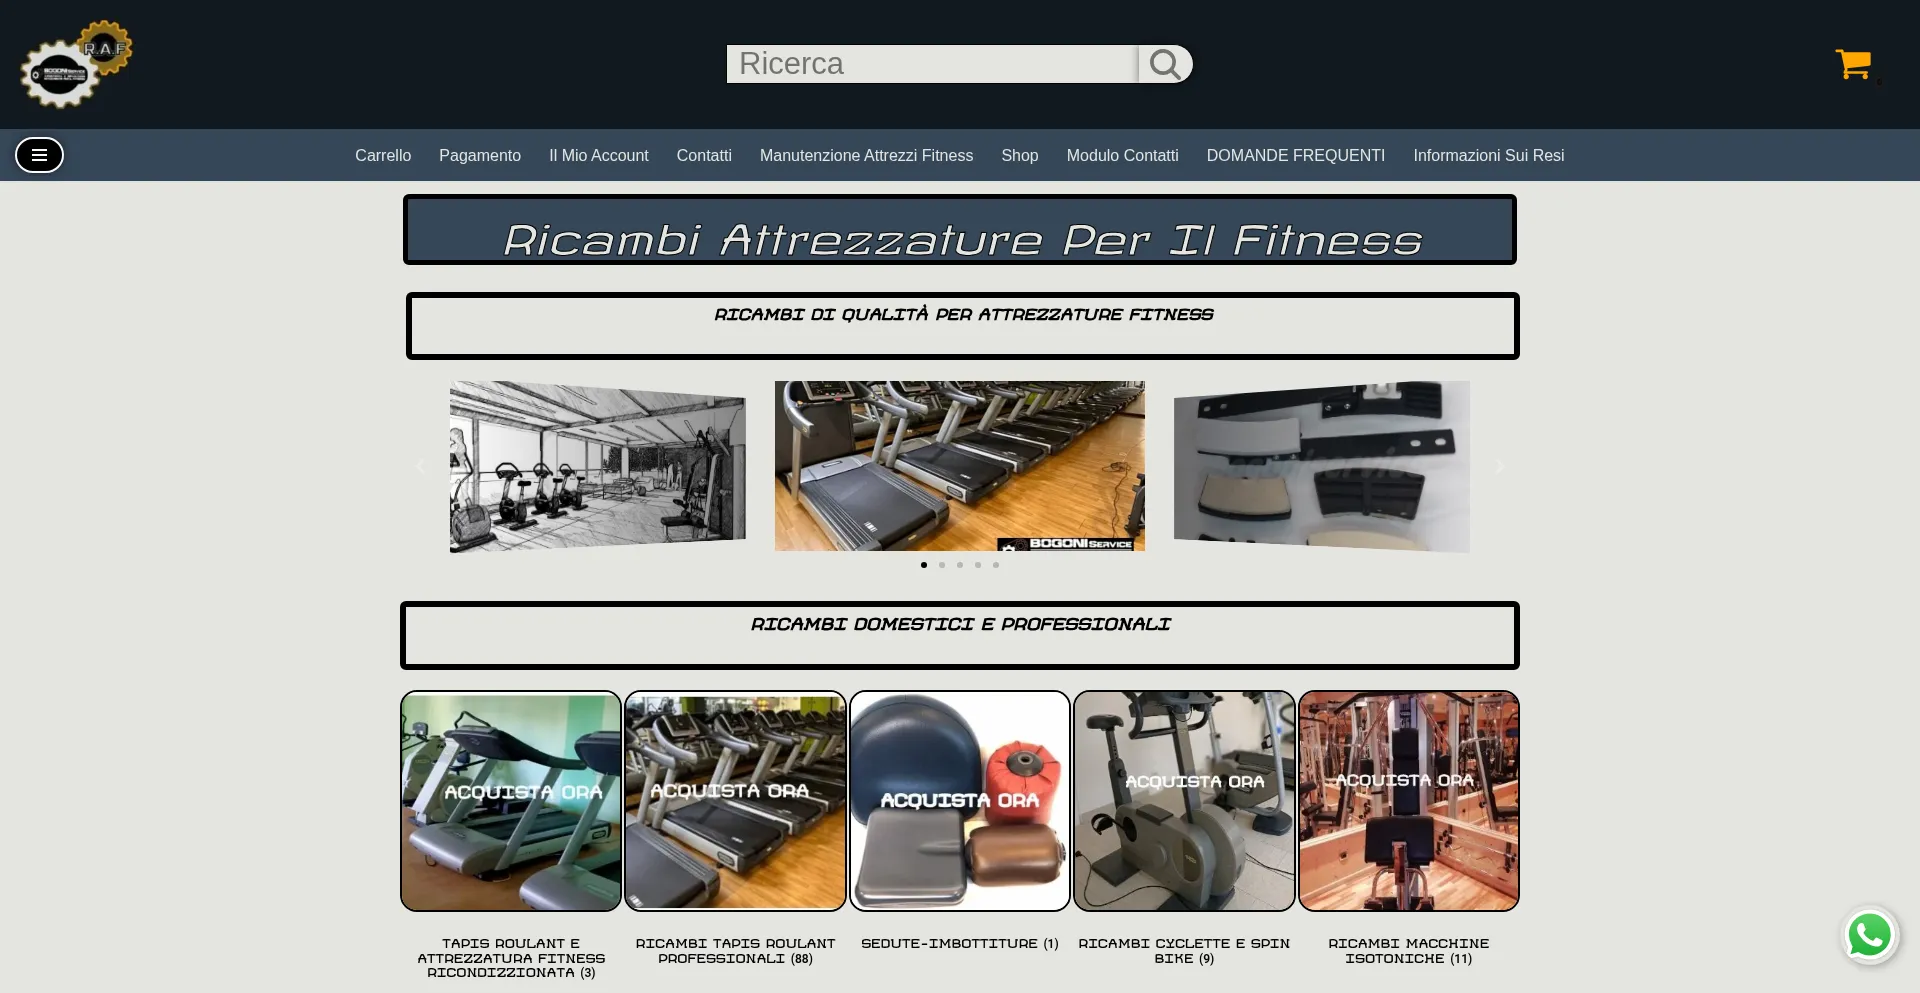Click the carousel previous arrow
This screenshot has height=993, width=1920.
[421, 467]
